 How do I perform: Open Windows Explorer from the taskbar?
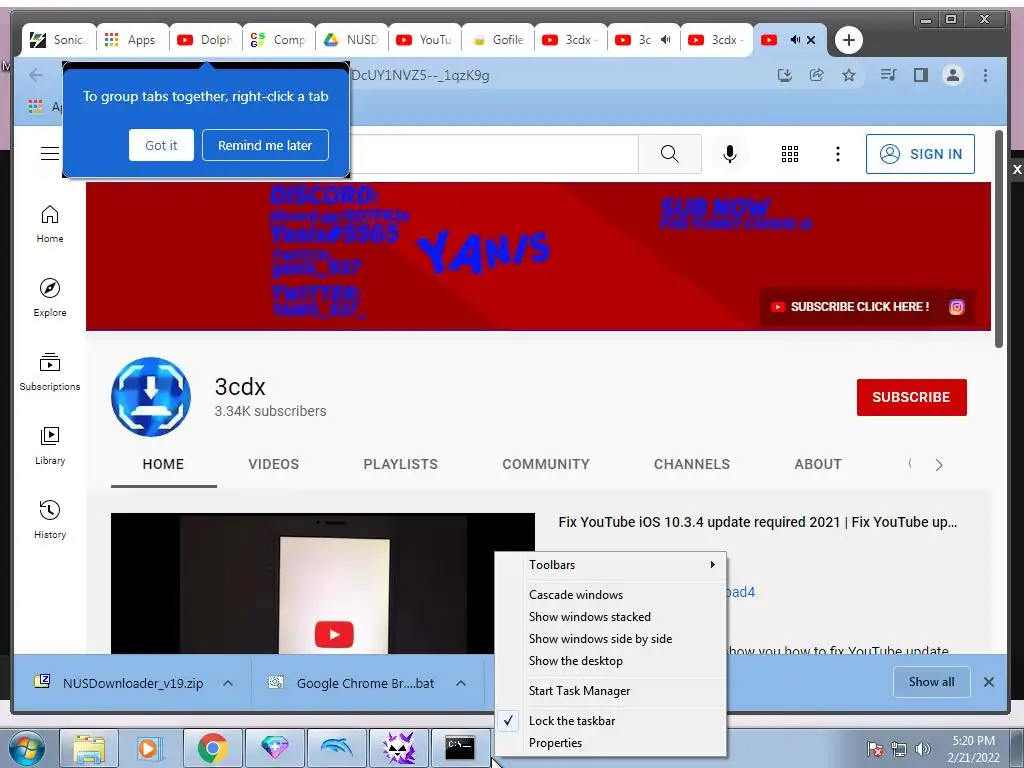click(89, 748)
